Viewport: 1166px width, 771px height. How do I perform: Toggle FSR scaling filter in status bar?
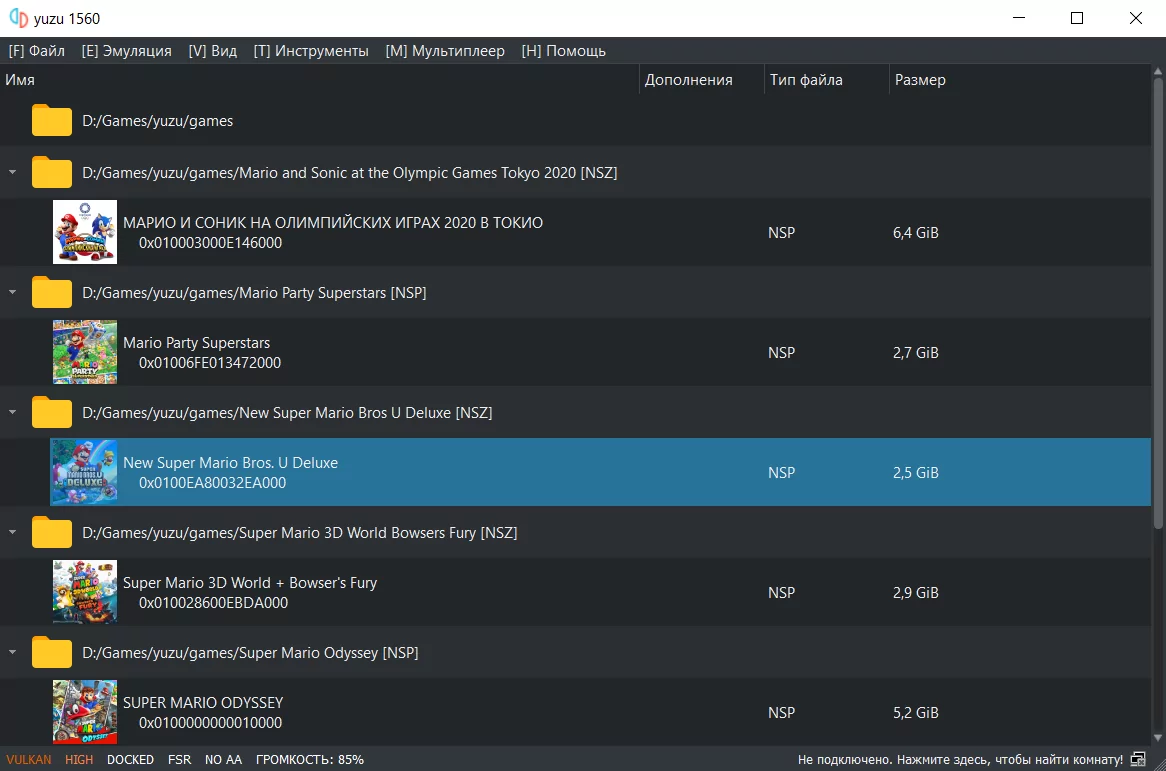click(x=179, y=759)
